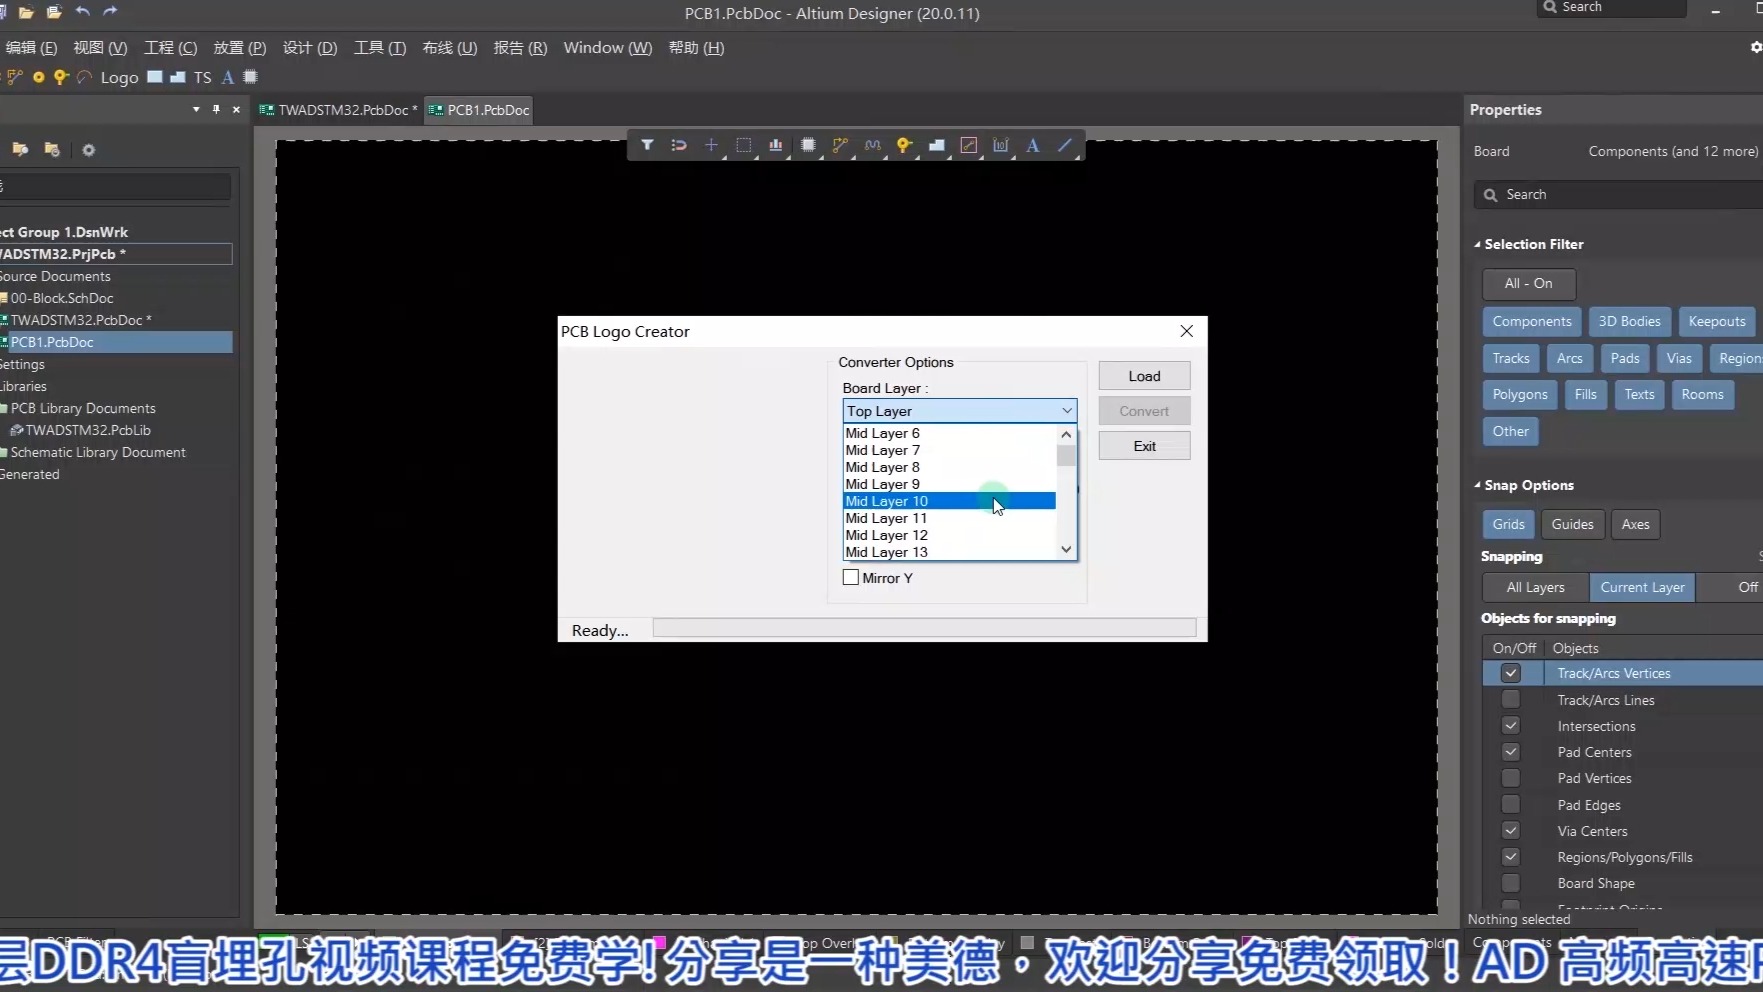The image size is (1763, 992).
Task: Choose the dashed rectangle select tool
Action: (743, 145)
